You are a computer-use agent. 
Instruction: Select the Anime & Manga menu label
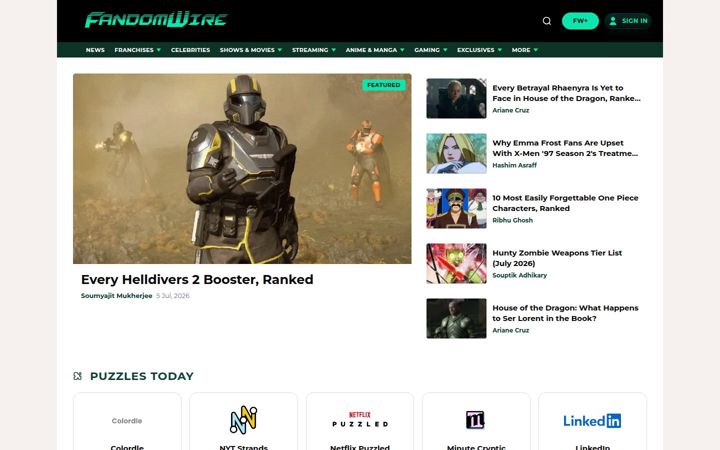point(371,50)
